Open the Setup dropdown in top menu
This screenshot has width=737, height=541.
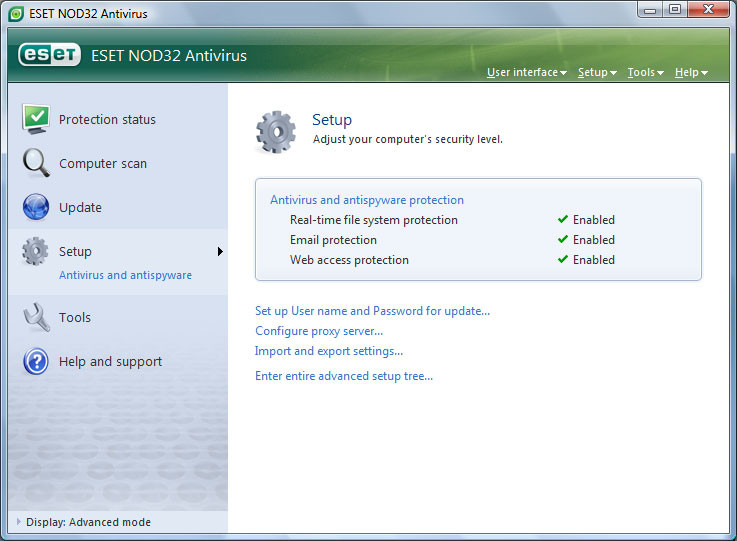pos(597,72)
